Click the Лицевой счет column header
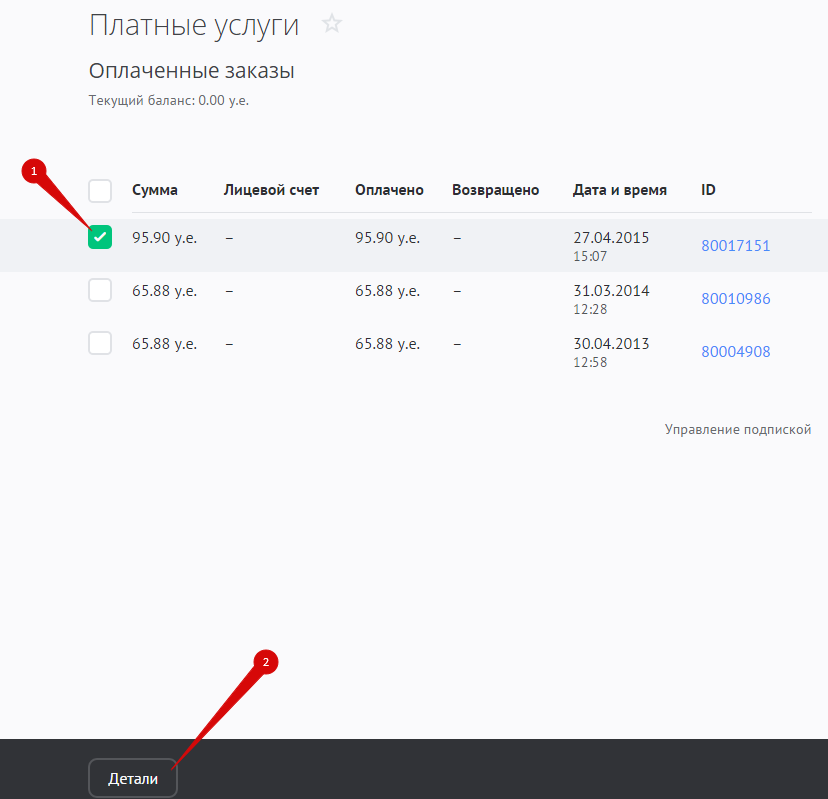 [271, 190]
